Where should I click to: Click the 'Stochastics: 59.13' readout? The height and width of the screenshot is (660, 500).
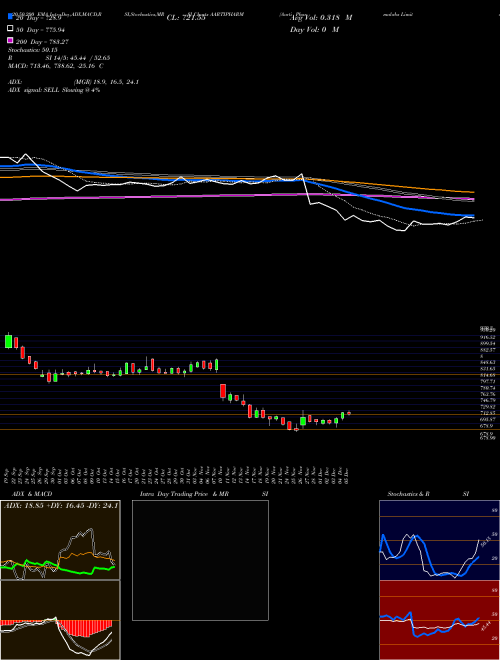[x=33, y=50]
